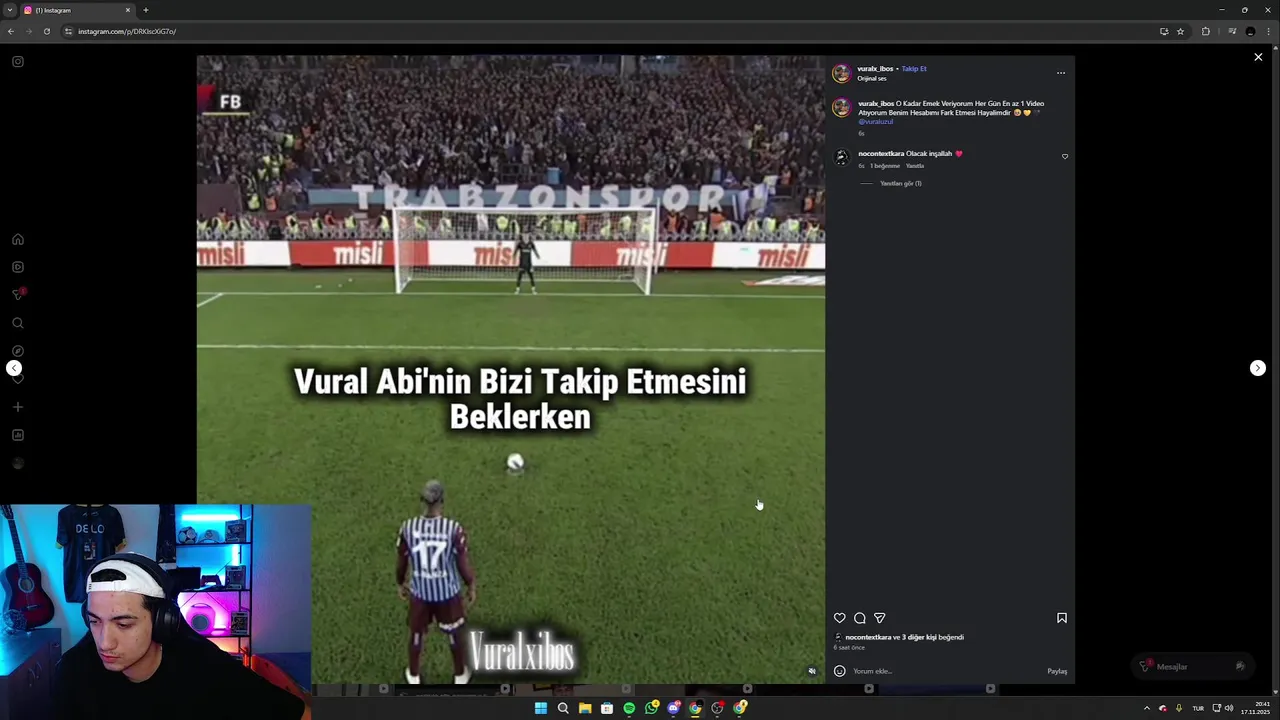Open nocontextkara commenter profile name
Viewport: 1280px width, 720px height.
pos(881,154)
